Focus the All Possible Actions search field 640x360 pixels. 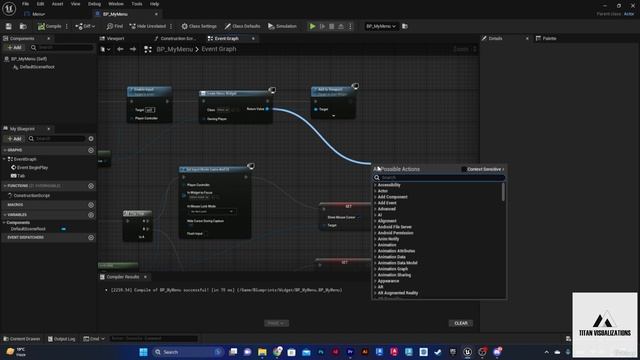pos(439,178)
